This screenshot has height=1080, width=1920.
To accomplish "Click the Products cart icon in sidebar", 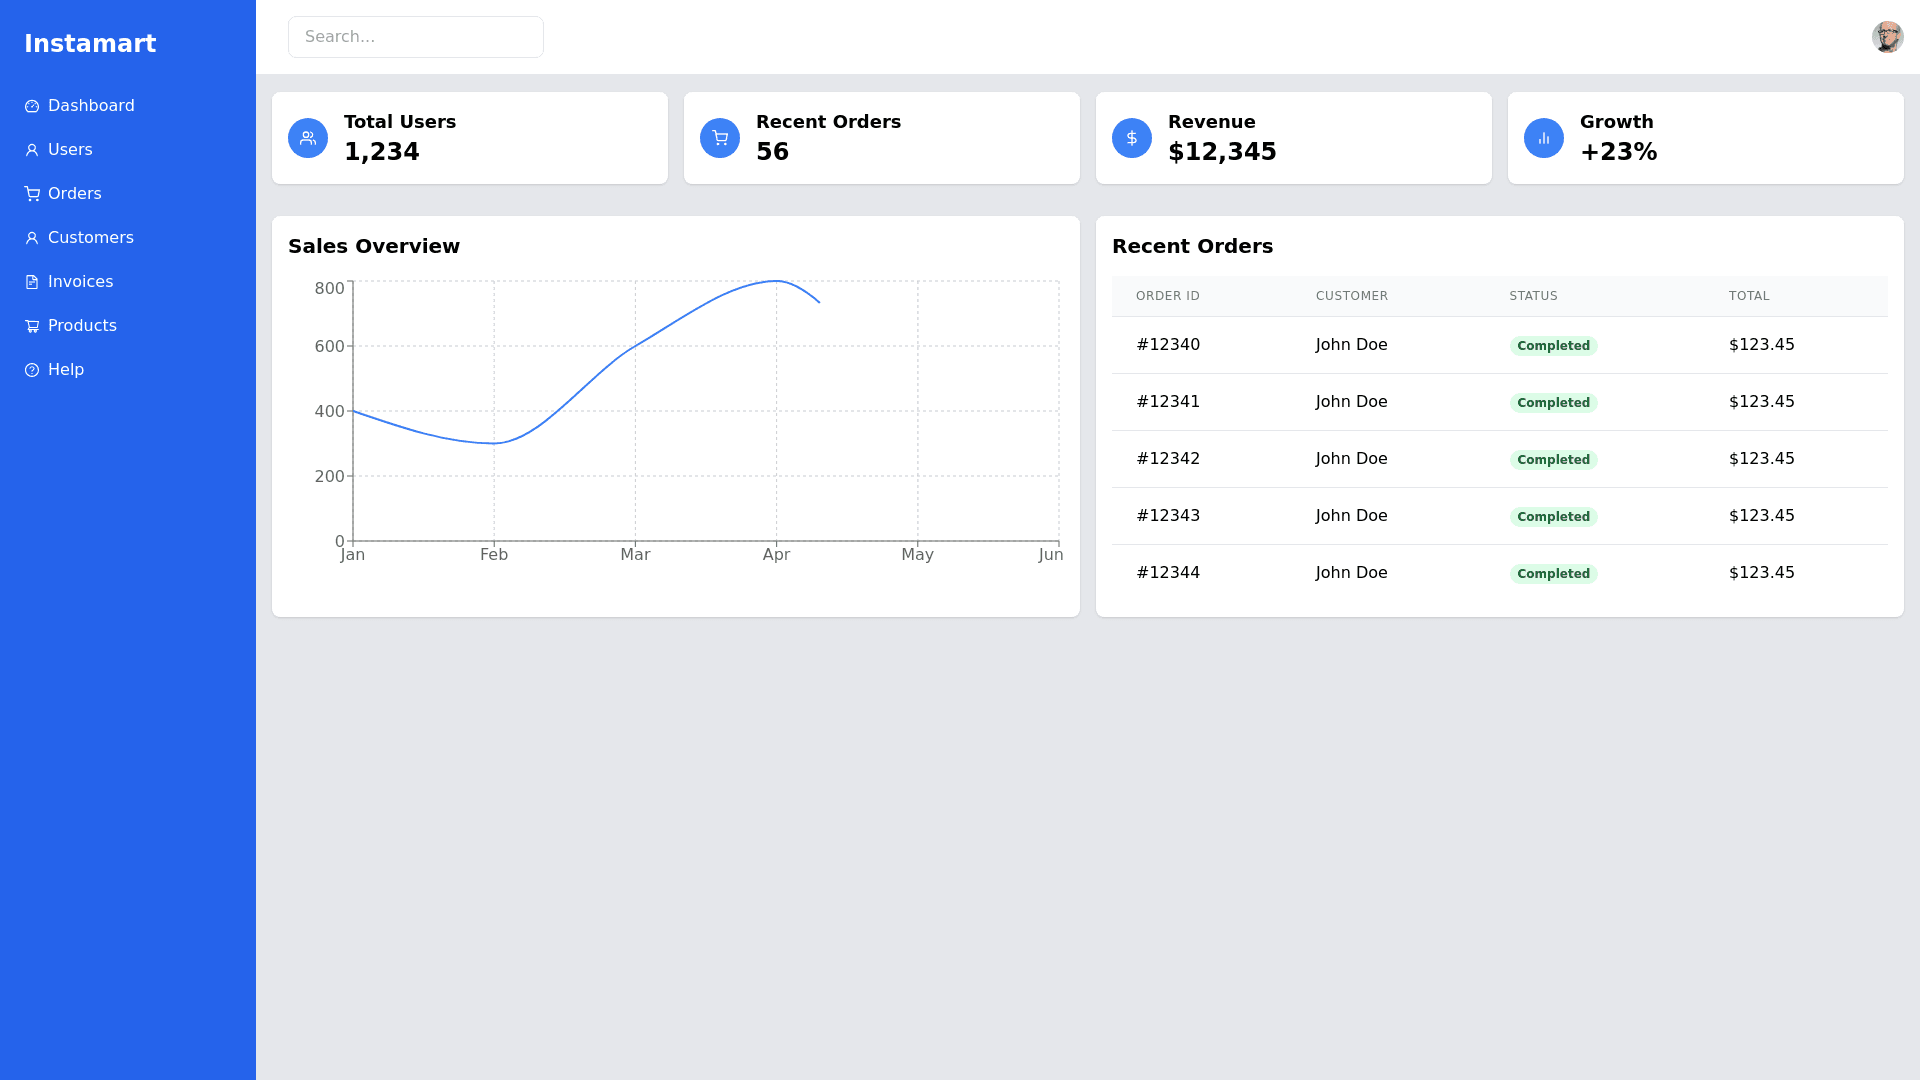I will [32, 326].
